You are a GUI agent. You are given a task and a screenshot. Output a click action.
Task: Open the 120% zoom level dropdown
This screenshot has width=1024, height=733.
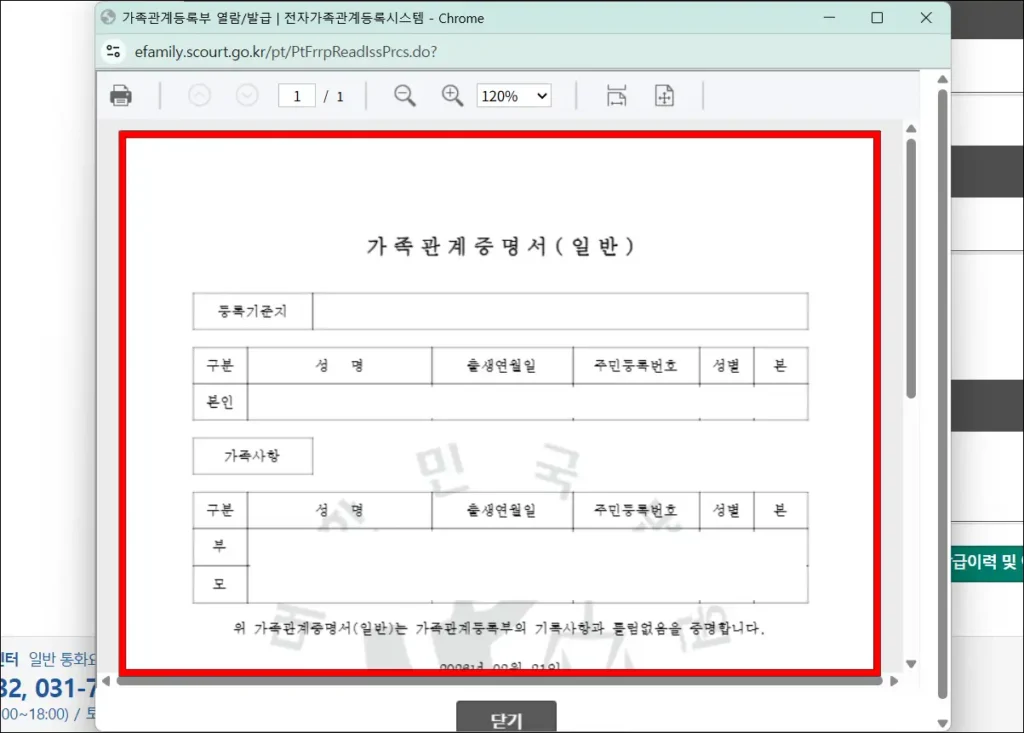click(513, 95)
